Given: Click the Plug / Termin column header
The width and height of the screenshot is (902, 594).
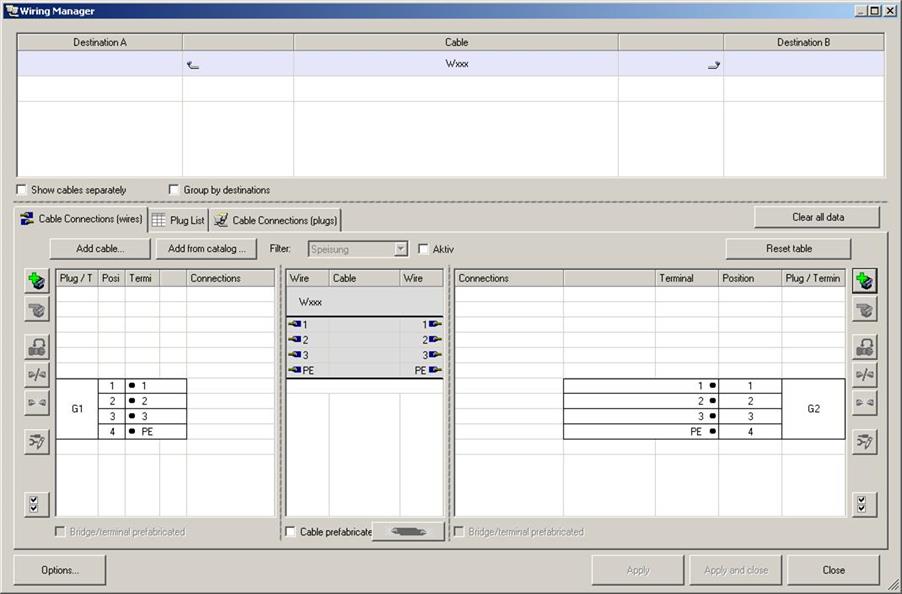Looking at the screenshot, I should click(x=813, y=278).
